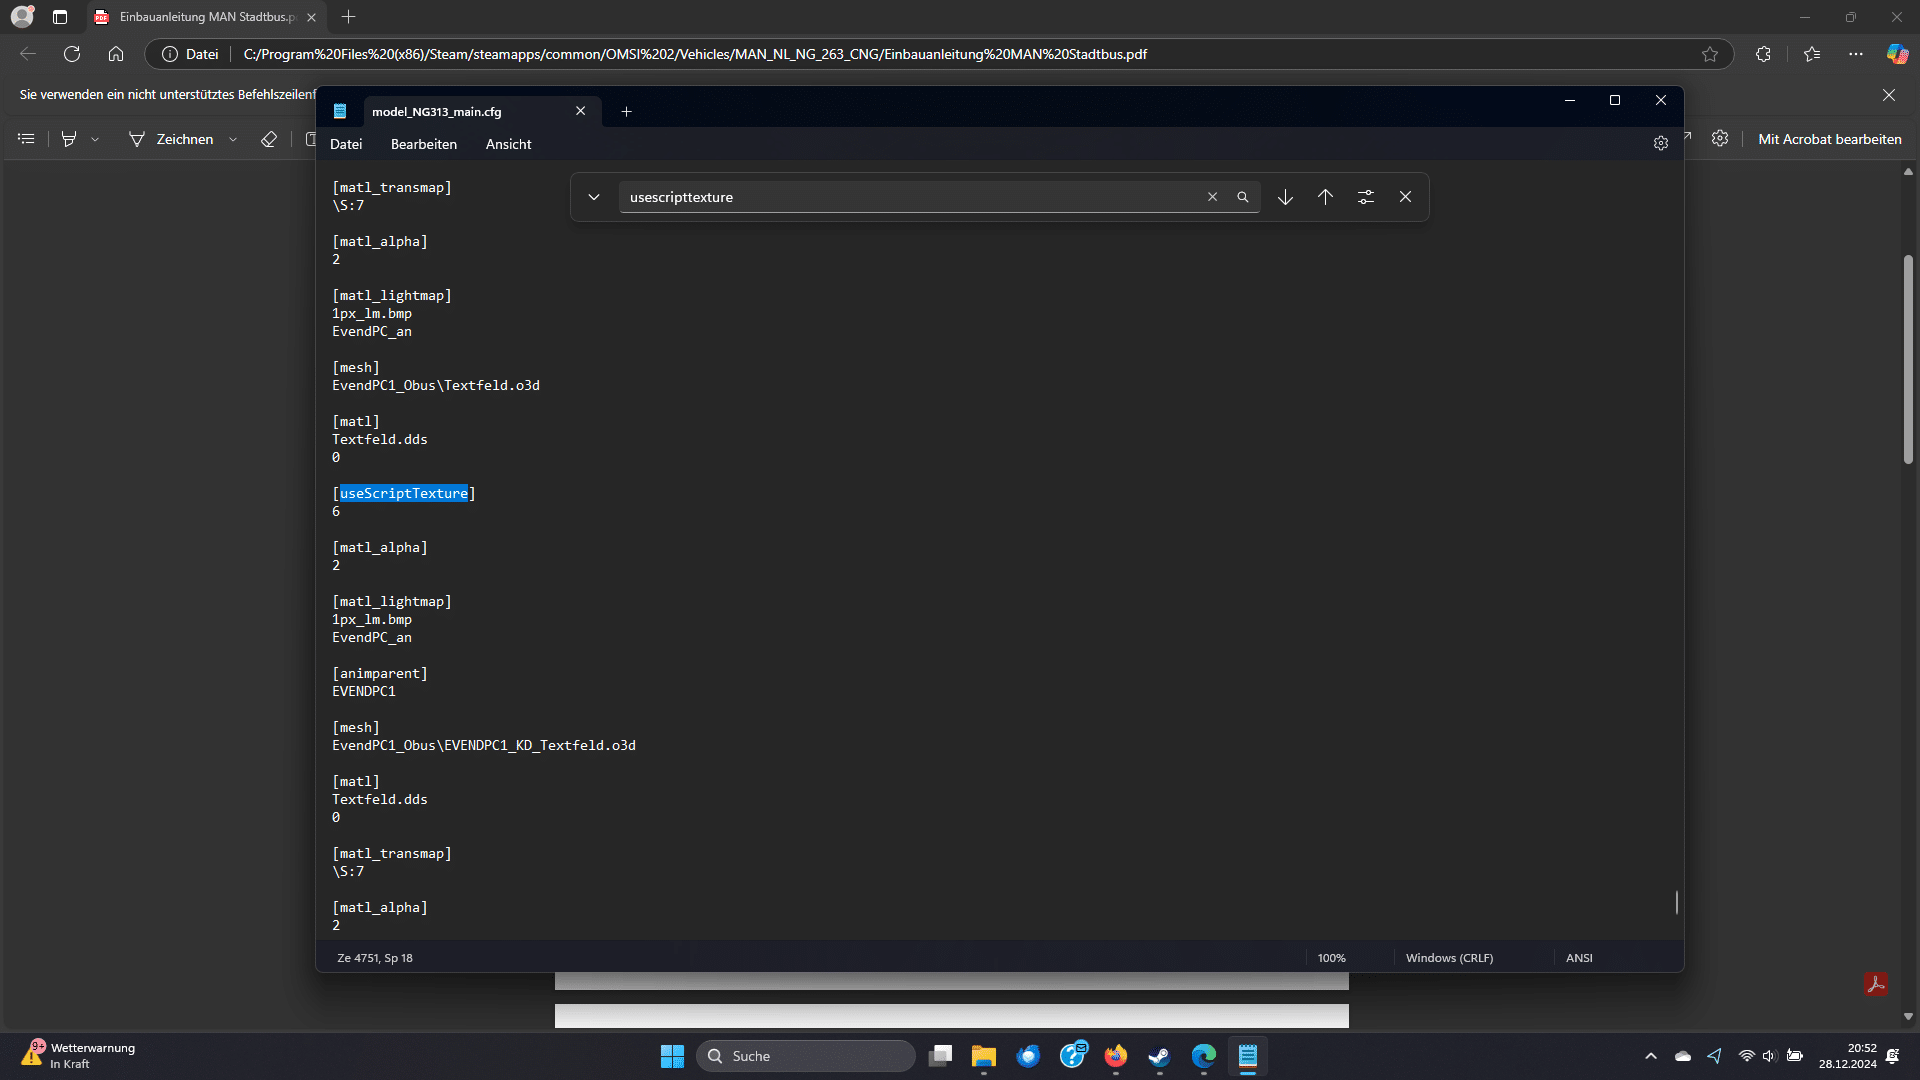
Task: Select the eraser tool in PDF toolbar
Action: click(269, 139)
